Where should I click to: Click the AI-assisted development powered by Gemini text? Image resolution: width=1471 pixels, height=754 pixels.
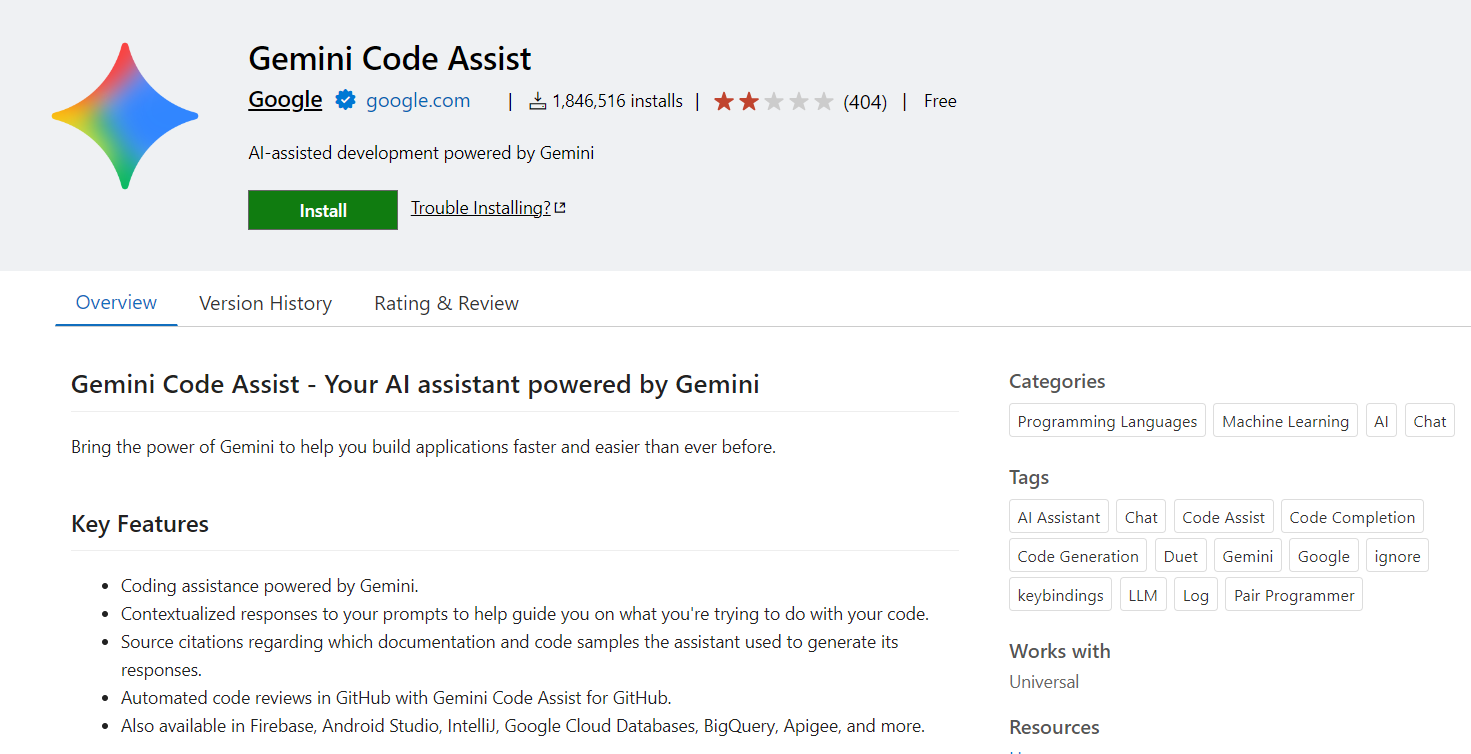pos(421,153)
